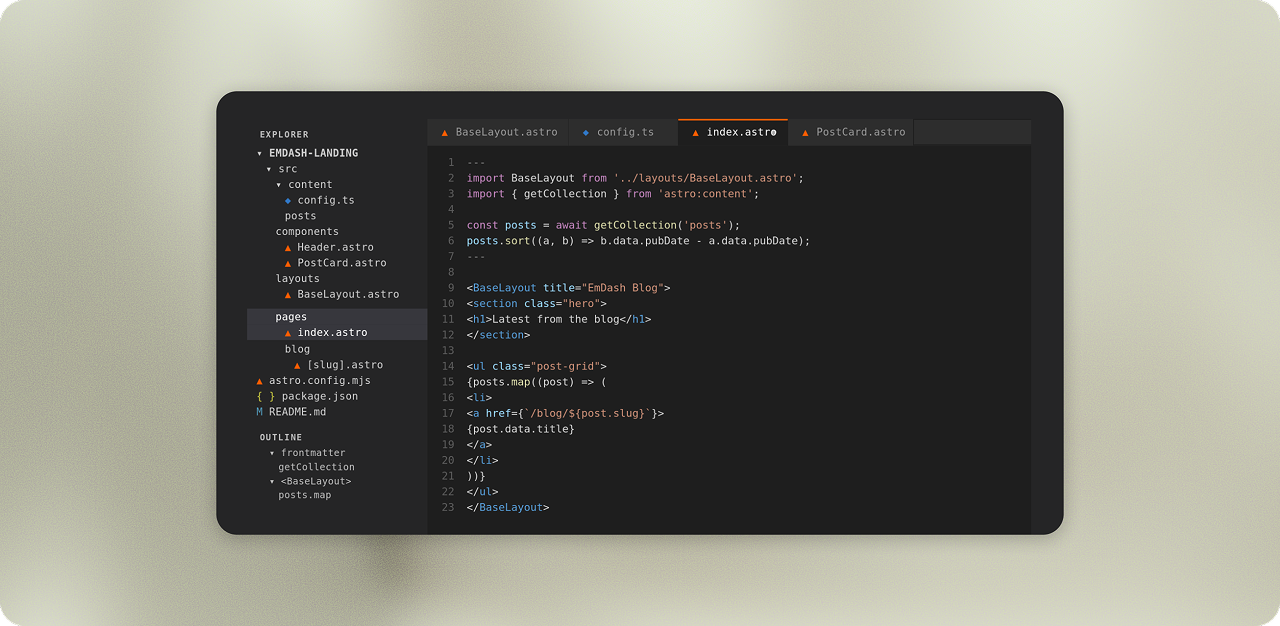This screenshot has height=626, width=1280.
Task: Click the "EmDash Blog" title string
Action: [x=622, y=288]
